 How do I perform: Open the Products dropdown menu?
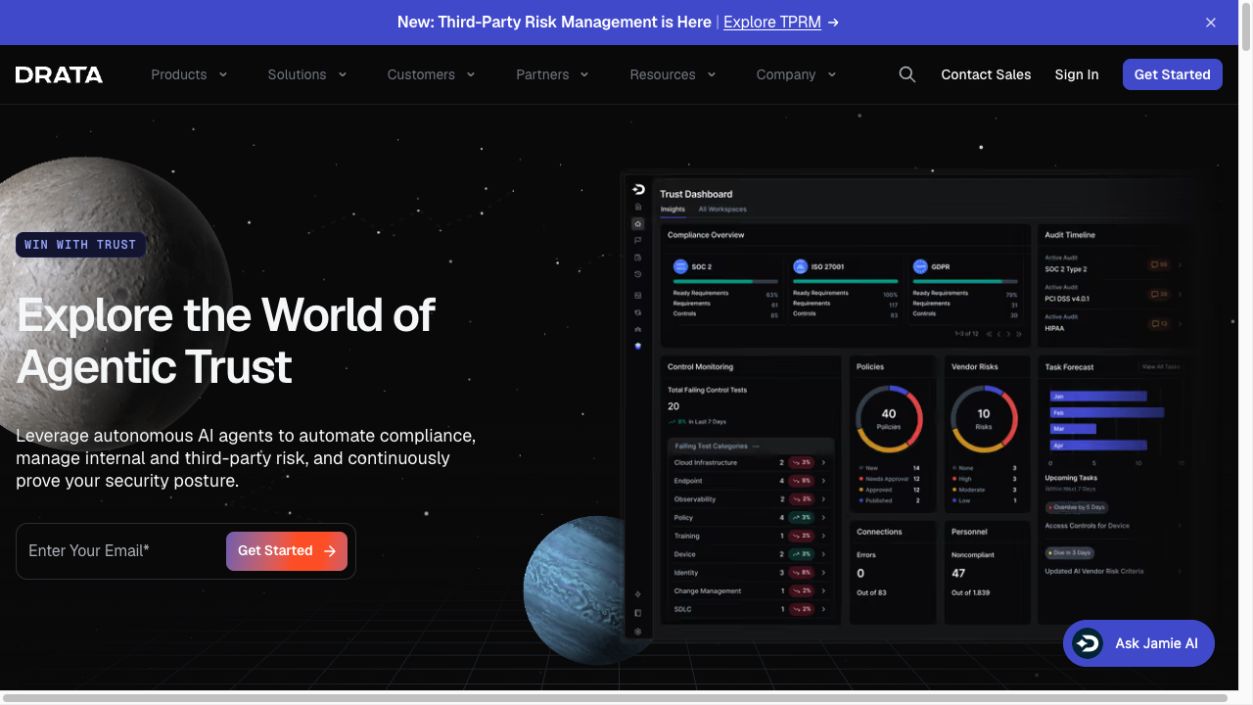click(189, 75)
